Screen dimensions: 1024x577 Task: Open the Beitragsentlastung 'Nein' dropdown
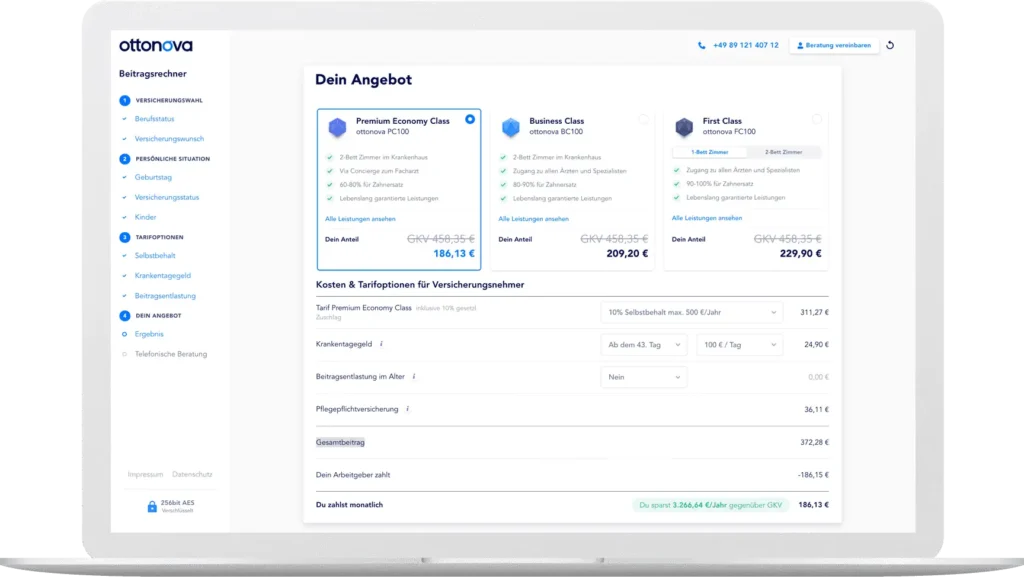(x=643, y=377)
